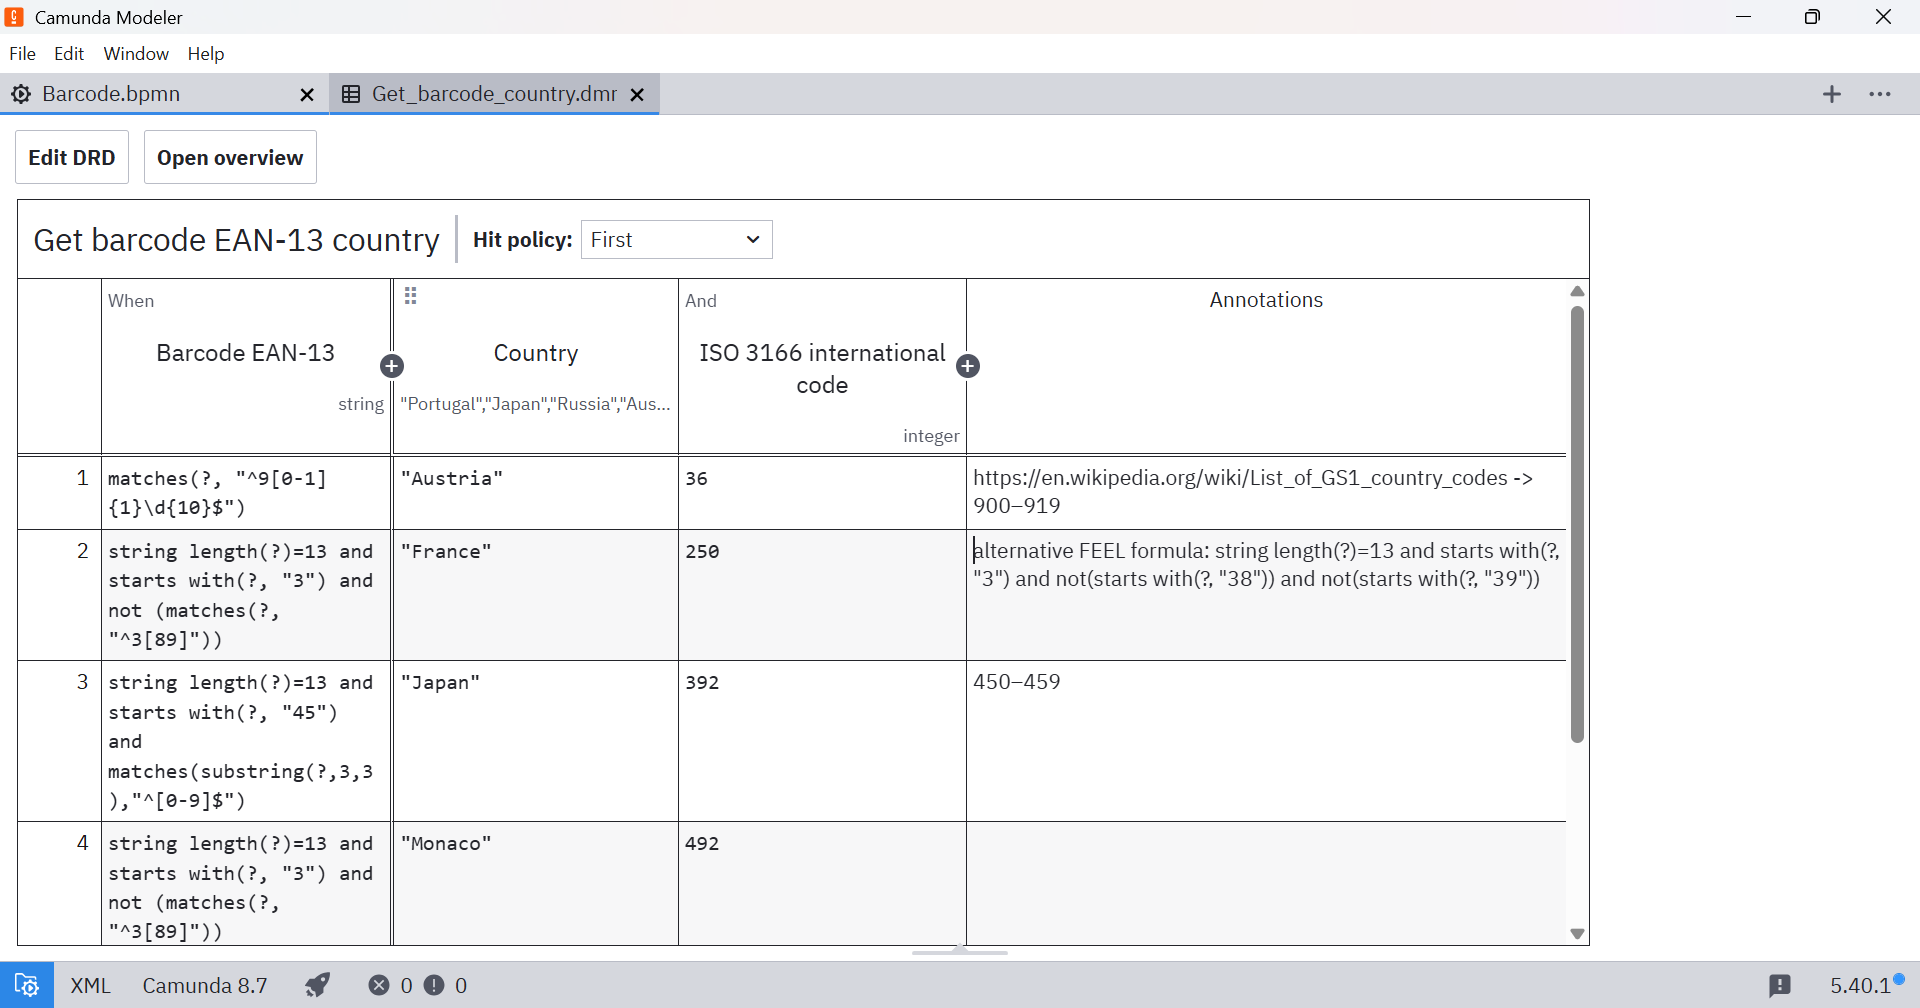Open the Camunda 8.7 version selector

(x=205, y=986)
